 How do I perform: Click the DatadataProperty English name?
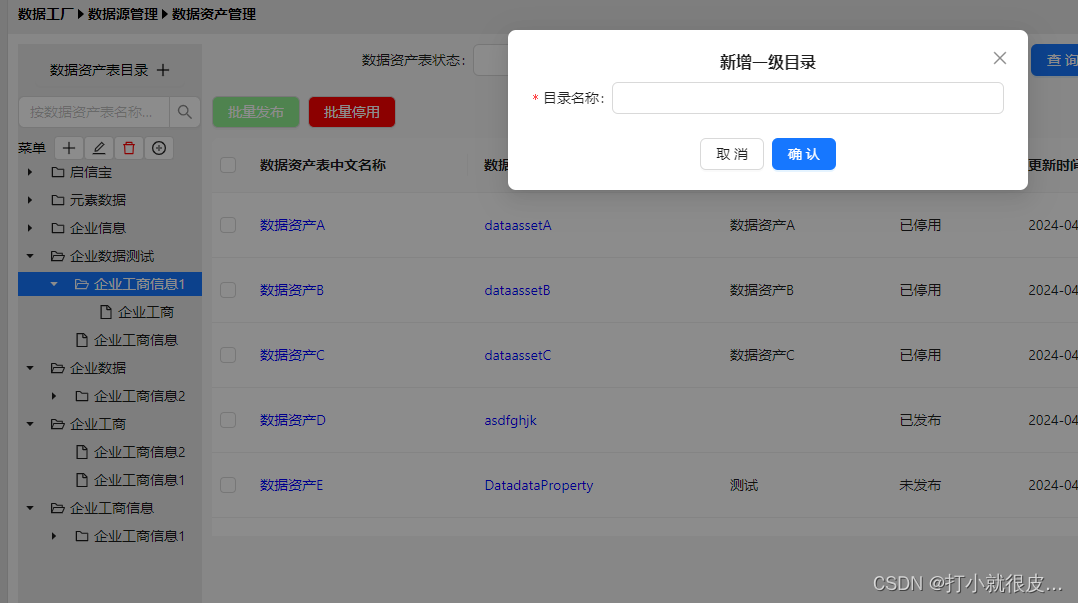(x=539, y=485)
